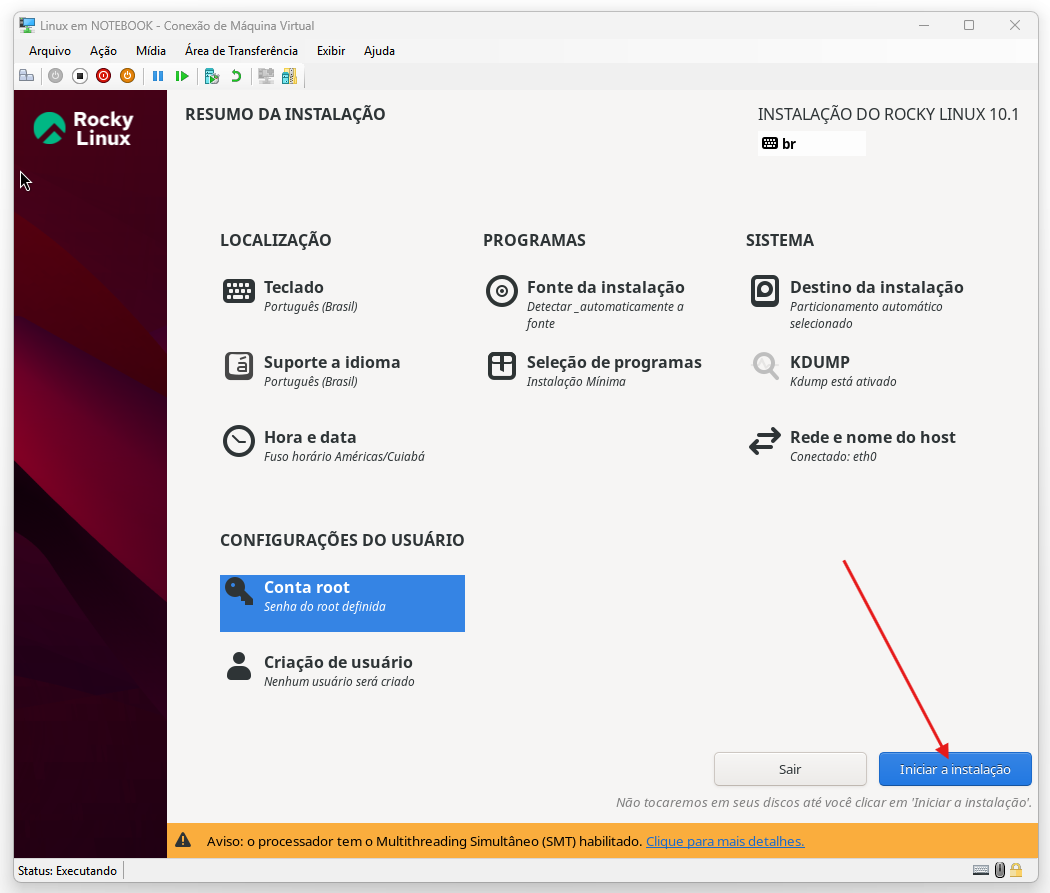Follow the 'Clique para mais detalhes' link
The height and width of the screenshot is (893, 1050).
coord(725,841)
